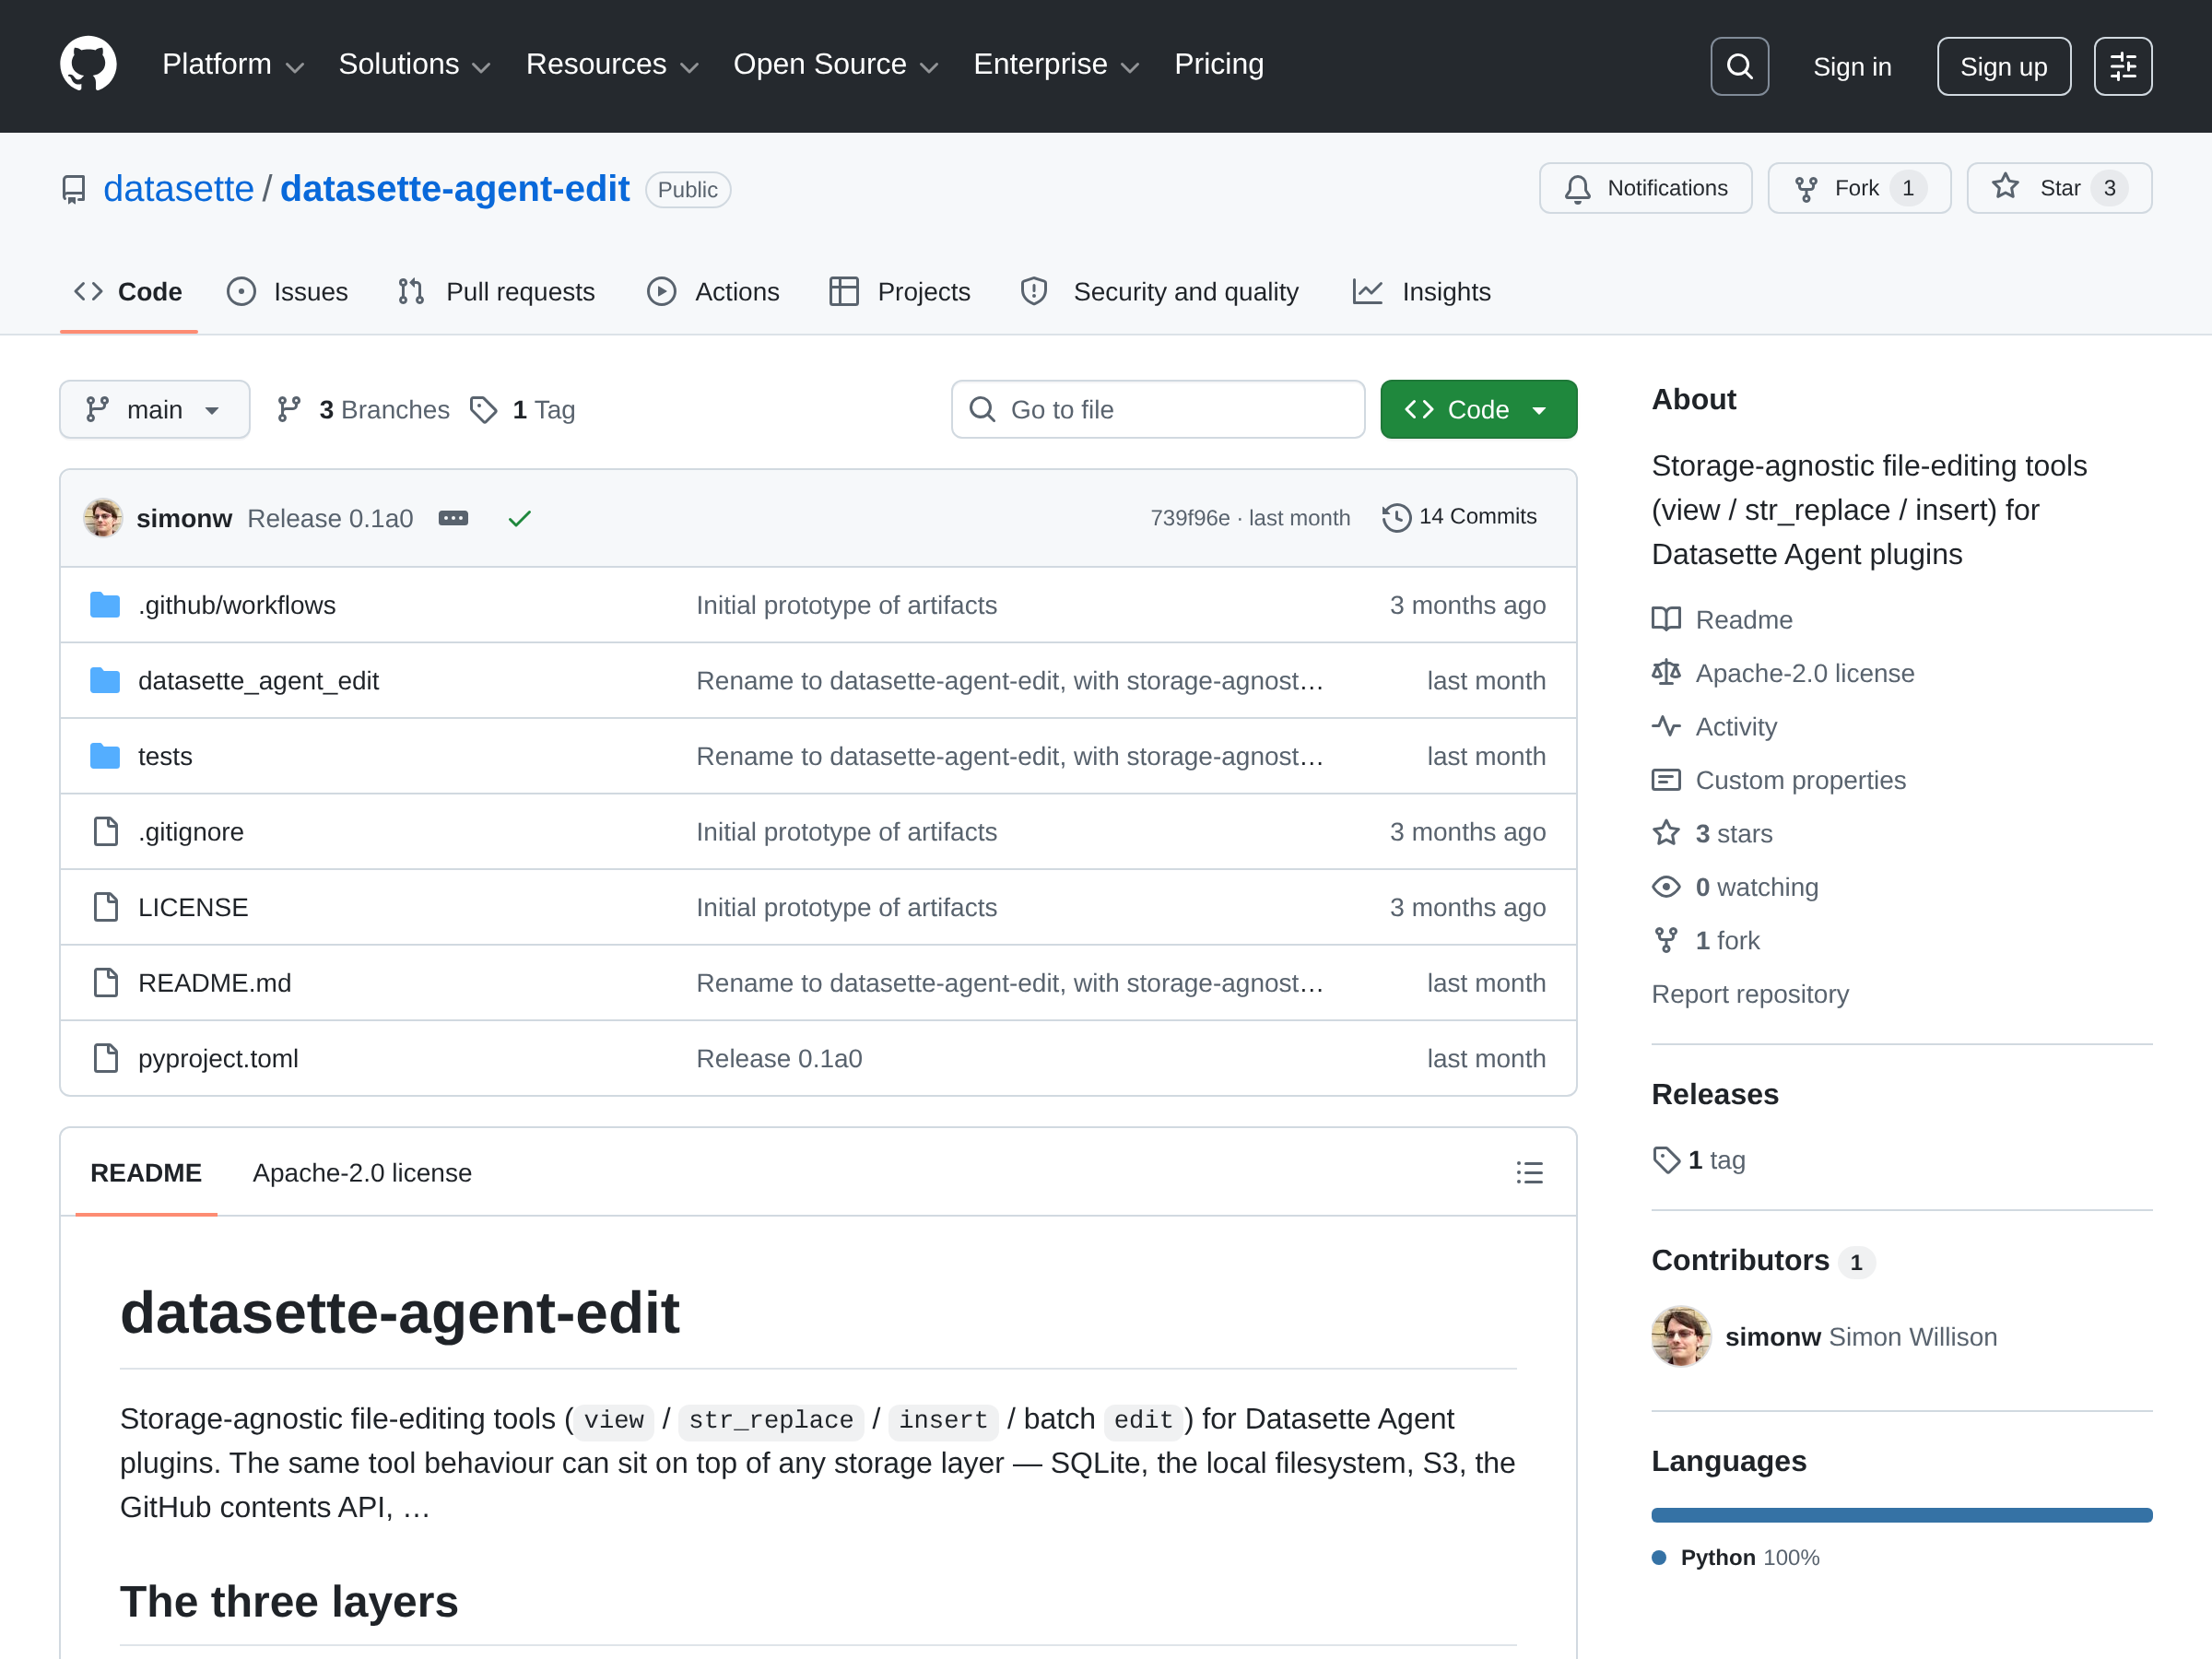Switch to the Pull requests tab
2212x1659 pixels.
497,291
